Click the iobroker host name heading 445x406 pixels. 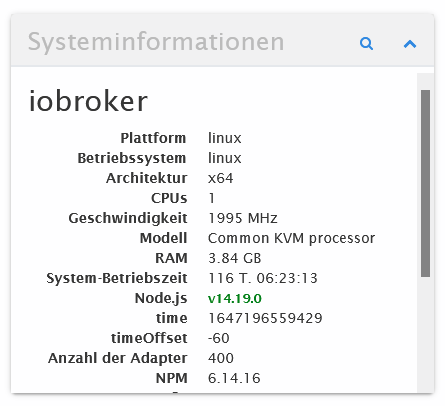pos(88,101)
